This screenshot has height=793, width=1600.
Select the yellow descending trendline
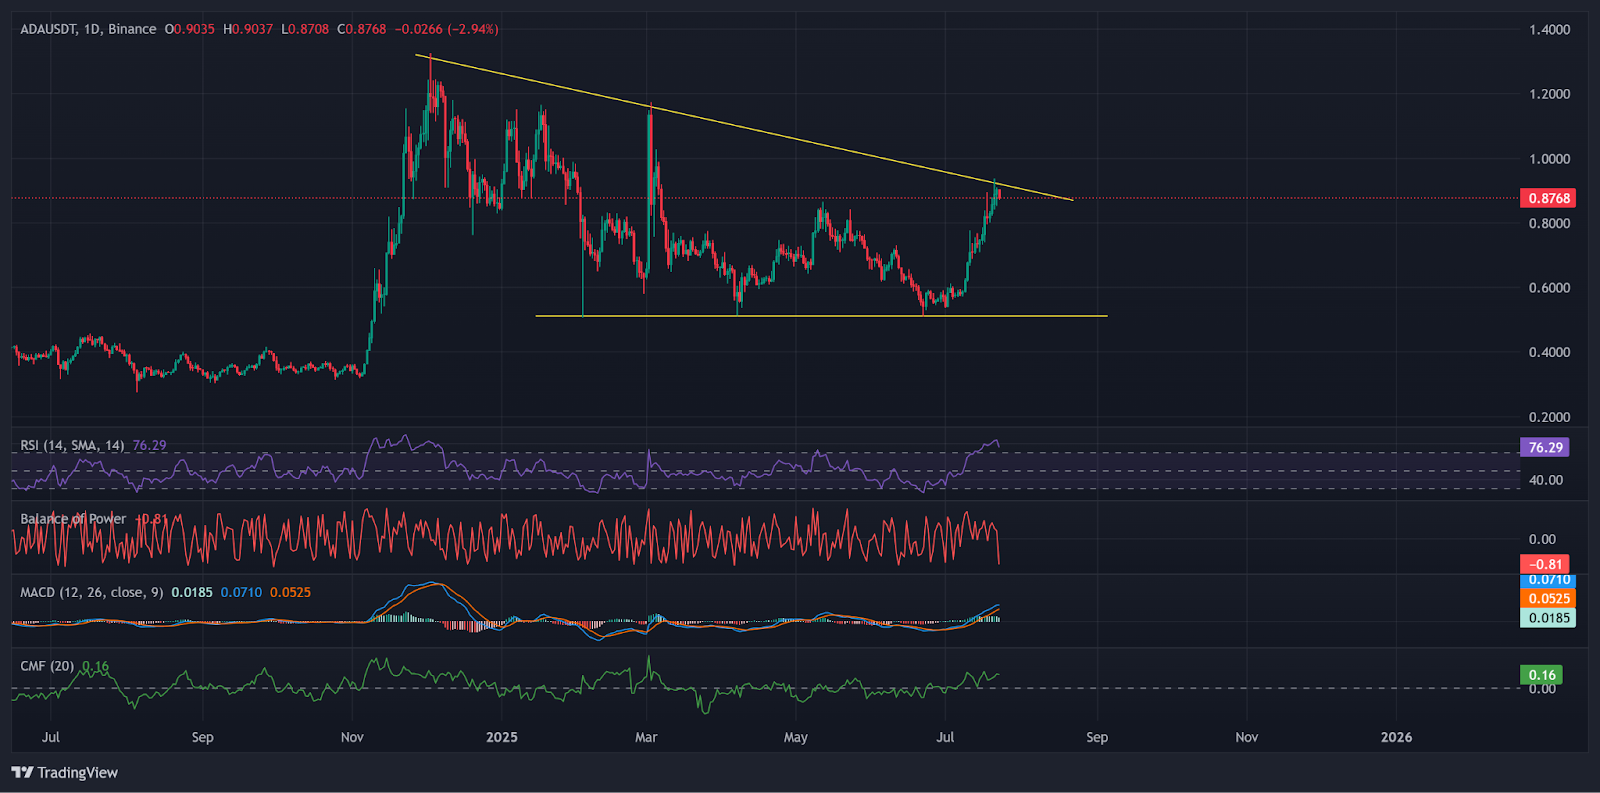(x=744, y=128)
